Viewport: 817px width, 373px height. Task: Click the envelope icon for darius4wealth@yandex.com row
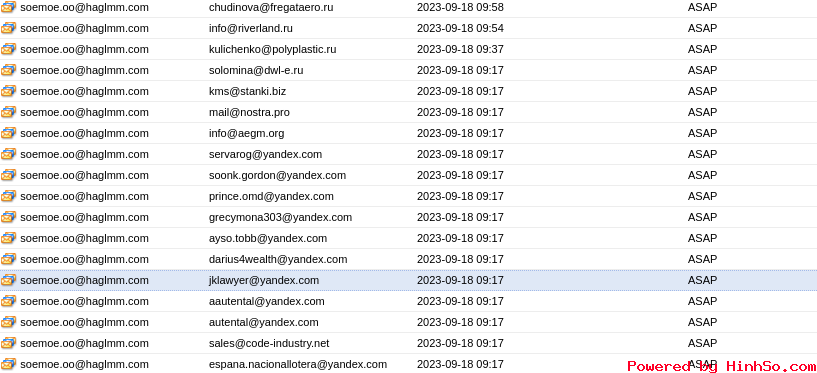tap(8, 259)
